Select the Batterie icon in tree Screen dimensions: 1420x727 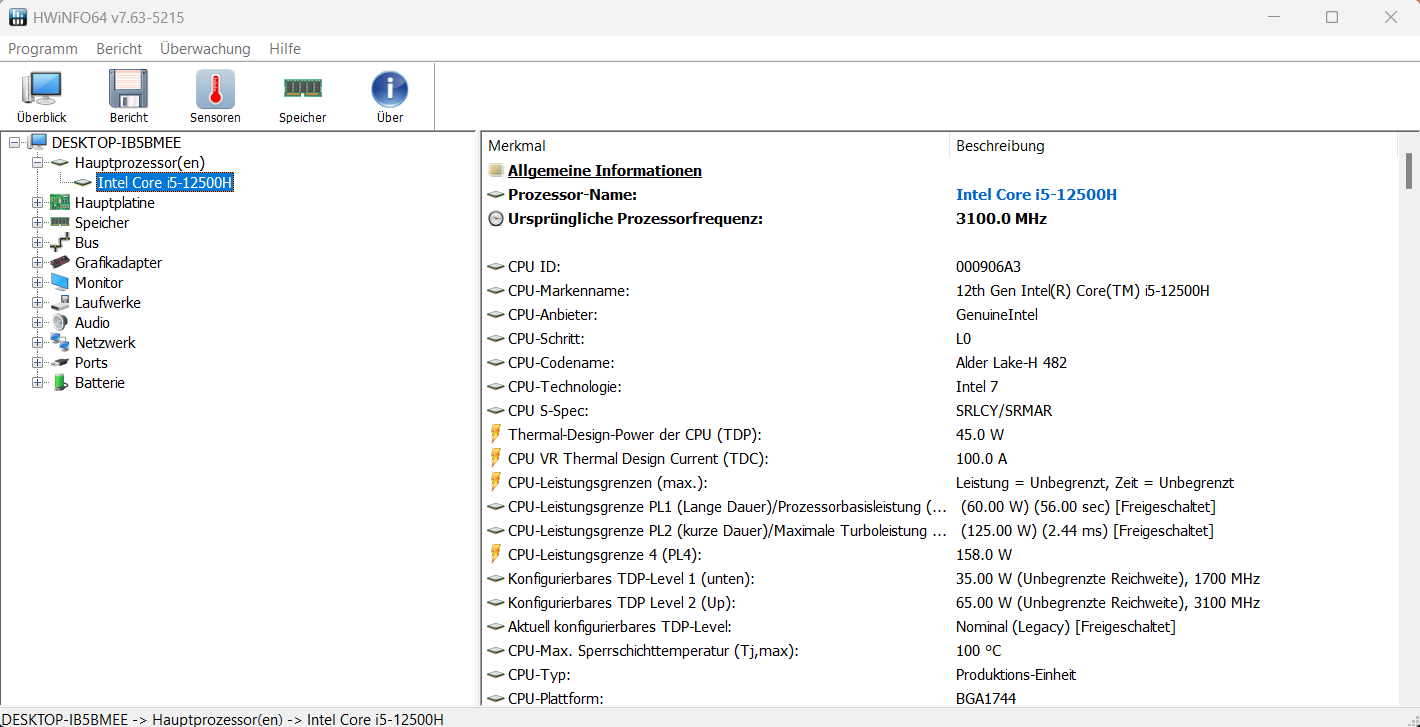tap(60, 383)
